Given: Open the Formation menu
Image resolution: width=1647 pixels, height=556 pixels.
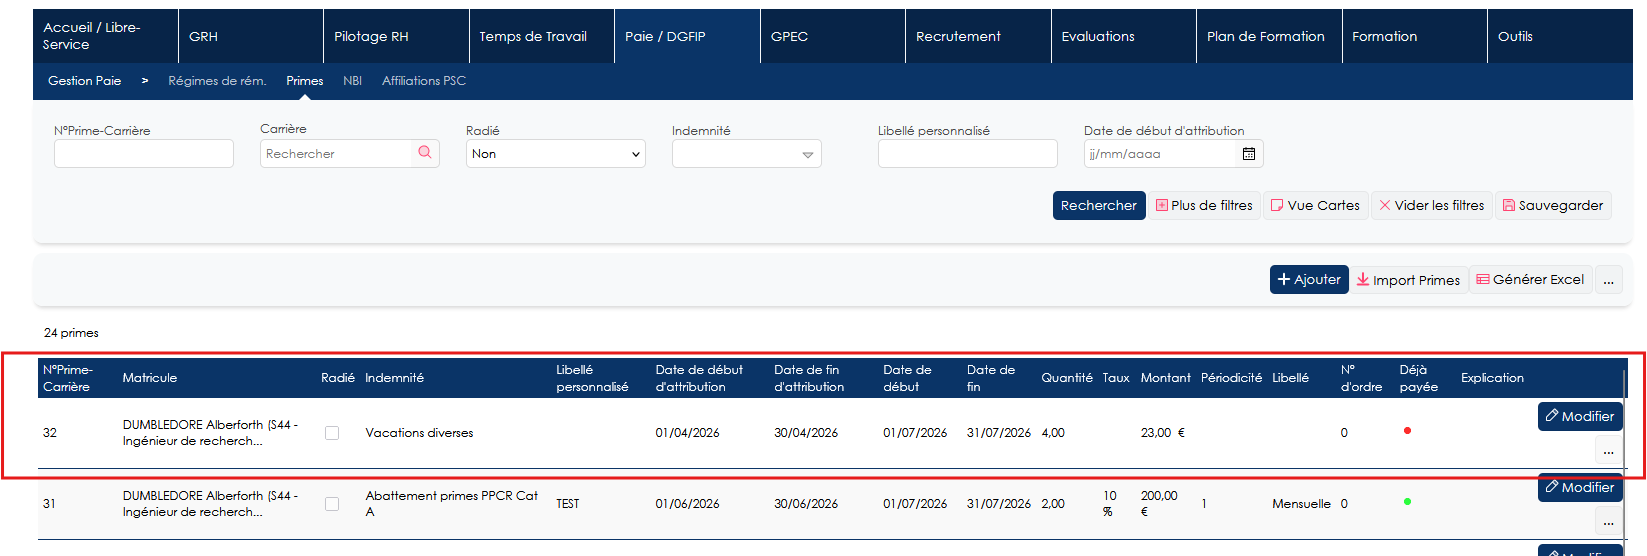Looking at the screenshot, I should coord(1414,36).
